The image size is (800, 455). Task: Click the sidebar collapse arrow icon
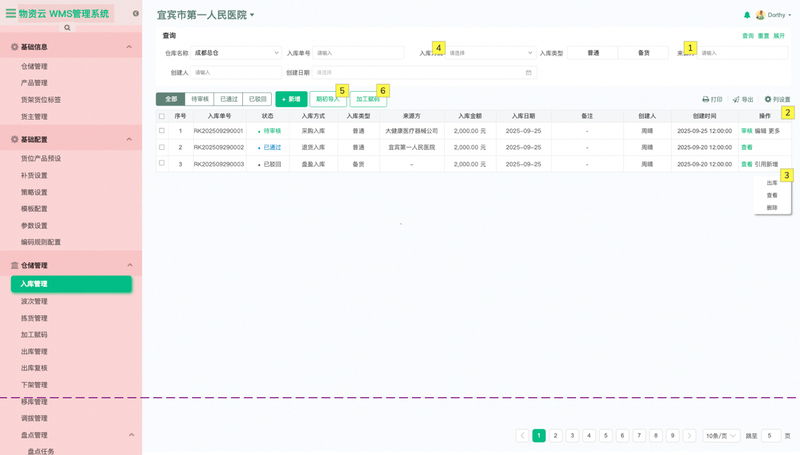coord(136,14)
